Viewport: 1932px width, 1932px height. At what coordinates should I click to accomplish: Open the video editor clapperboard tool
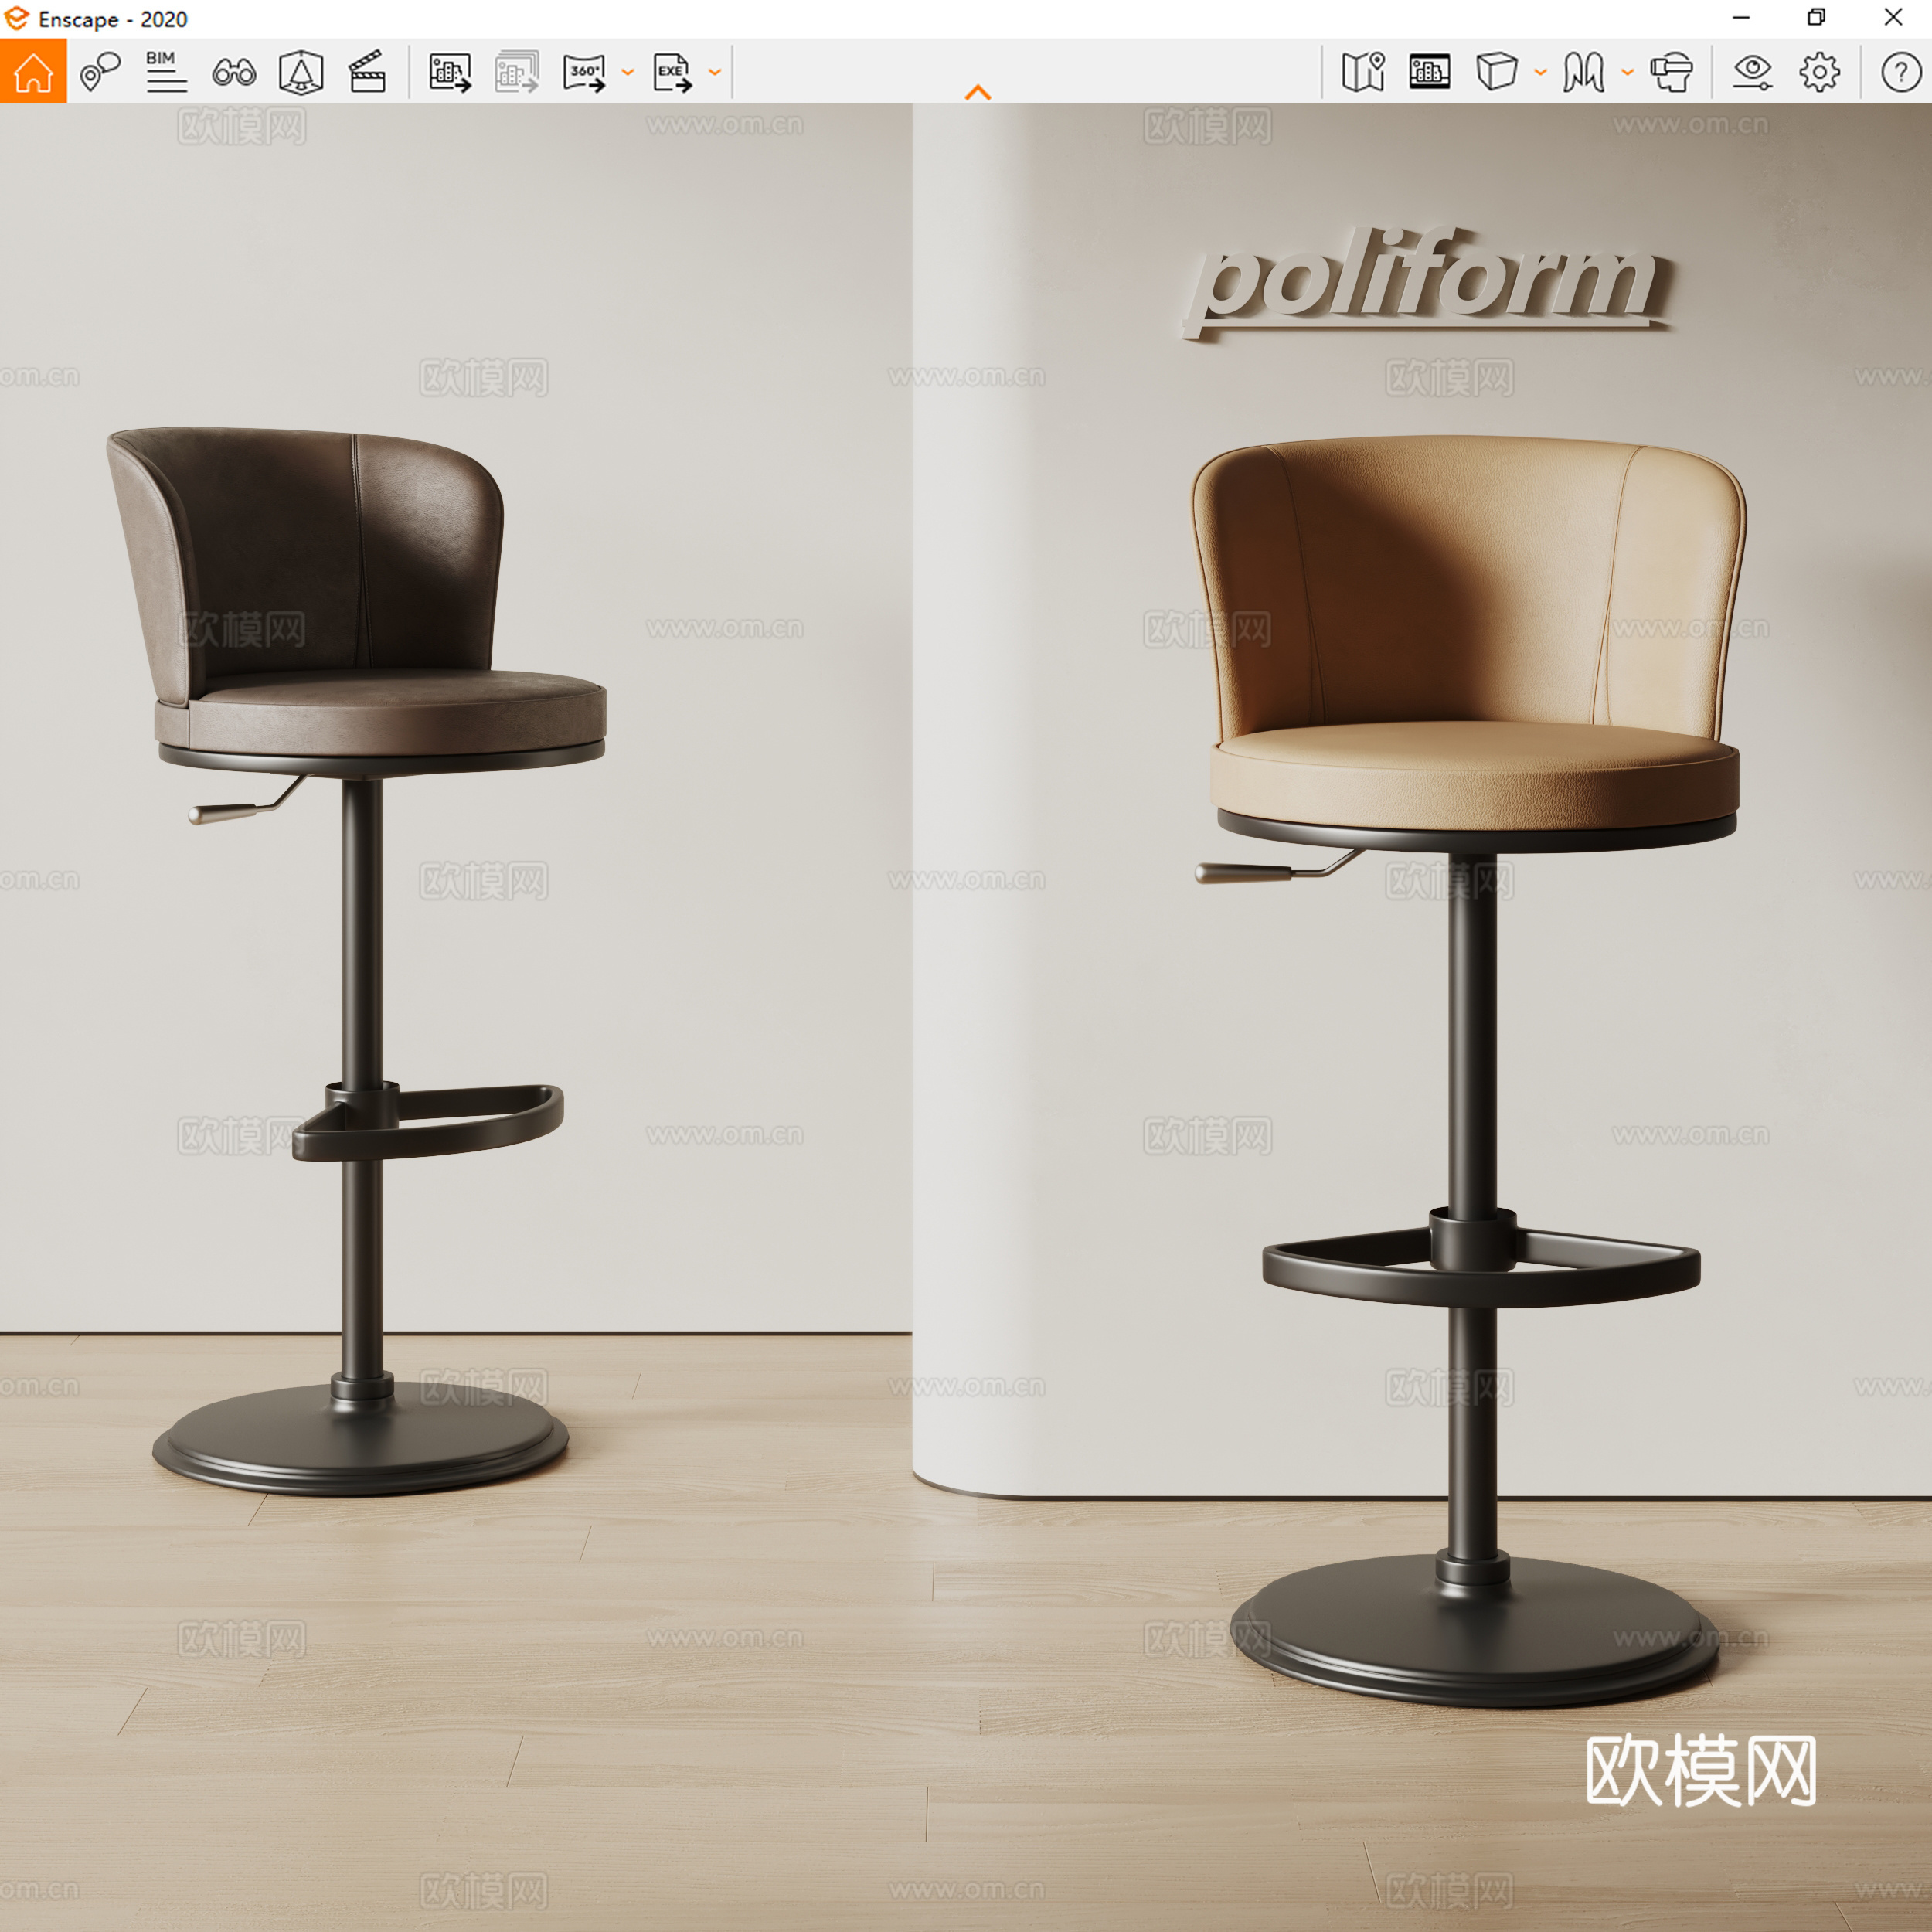(x=368, y=70)
